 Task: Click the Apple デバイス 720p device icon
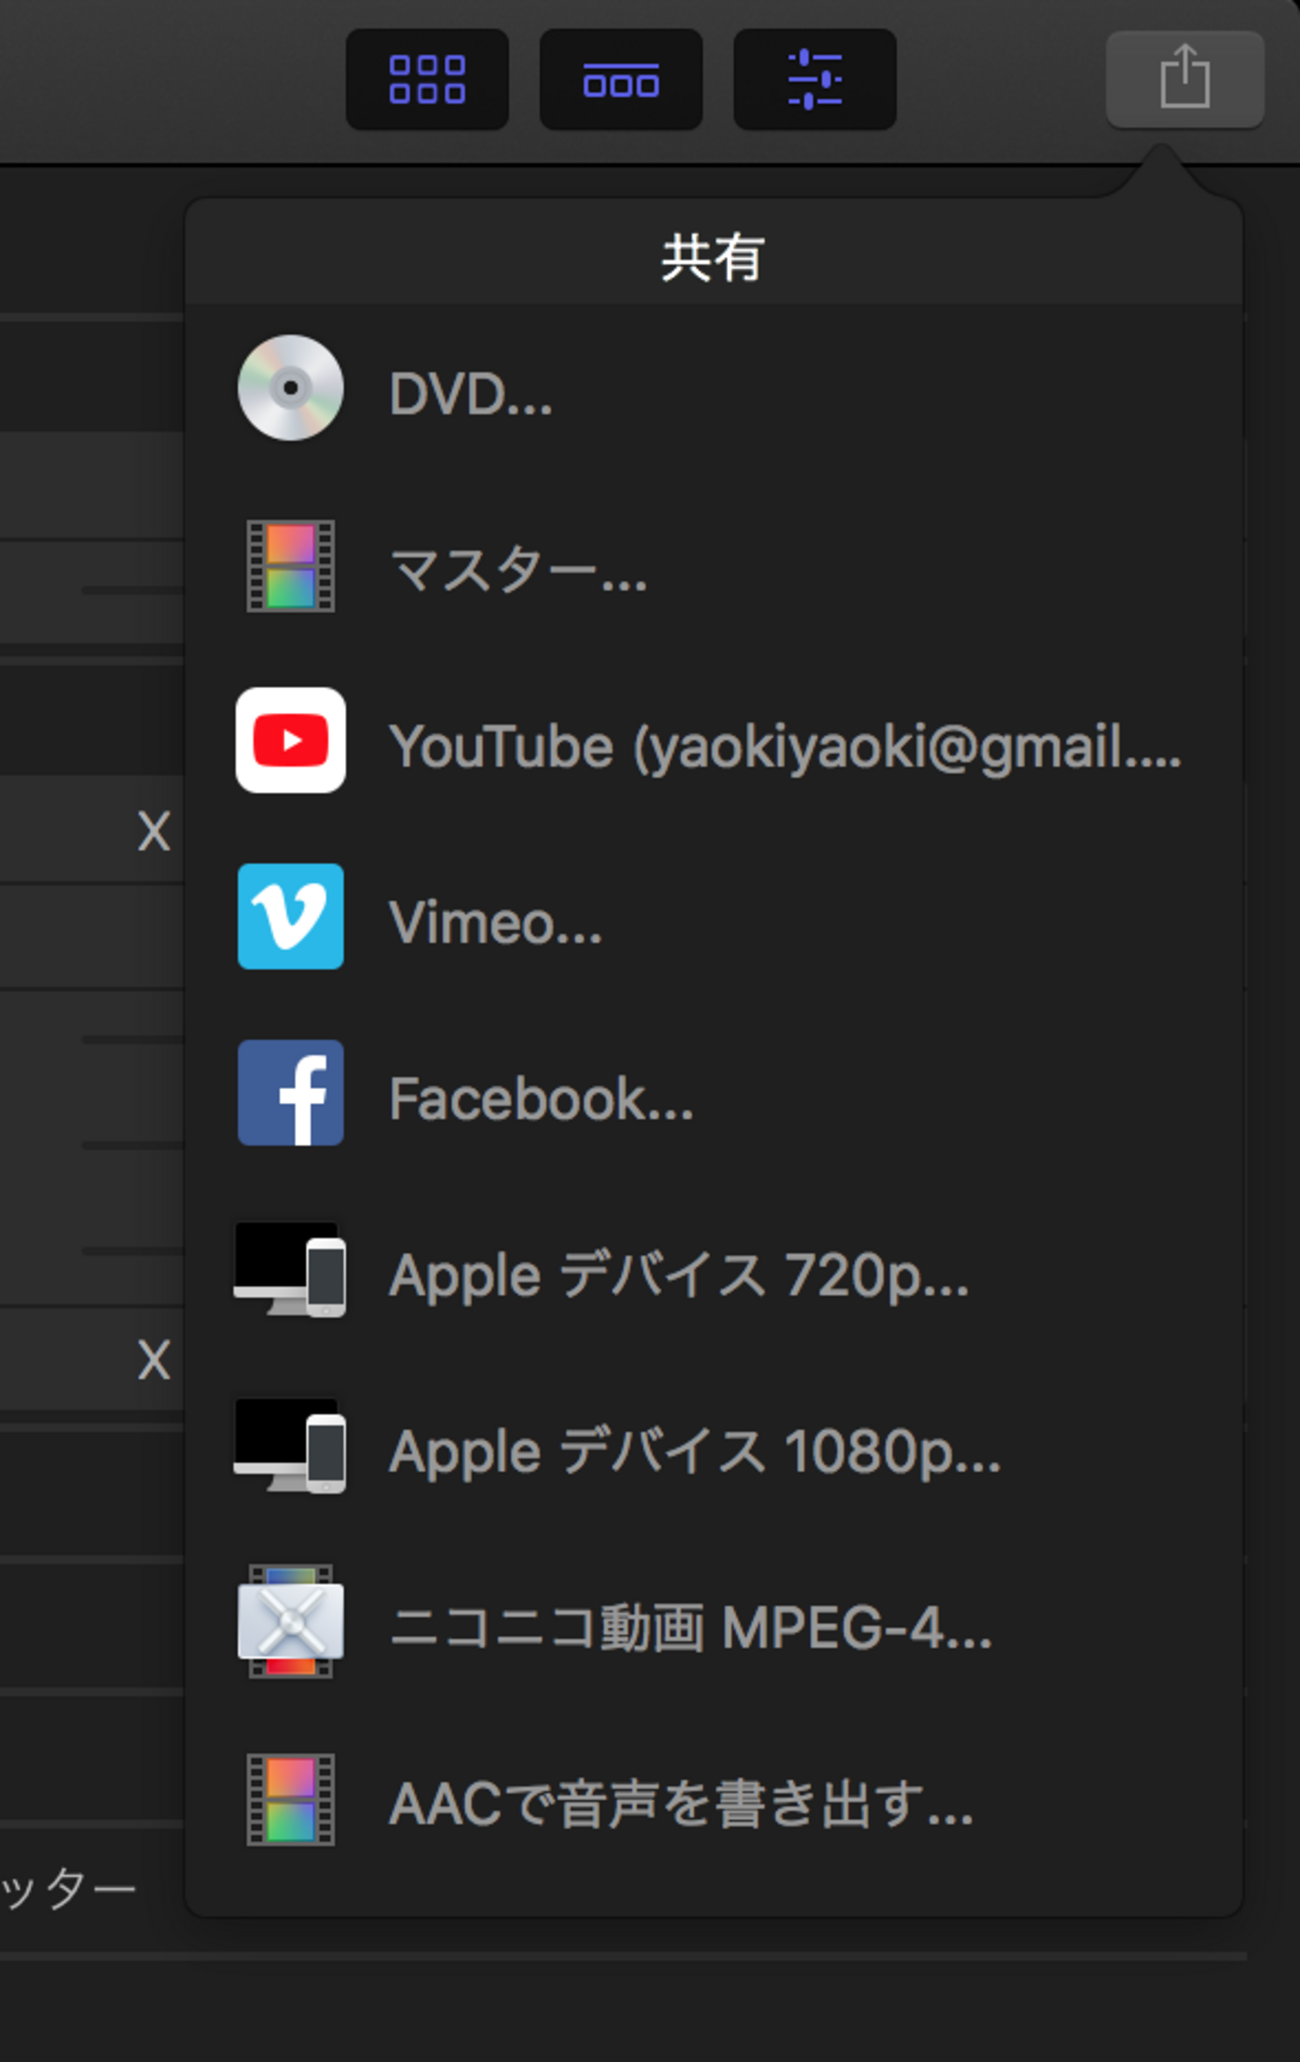tap(290, 1269)
